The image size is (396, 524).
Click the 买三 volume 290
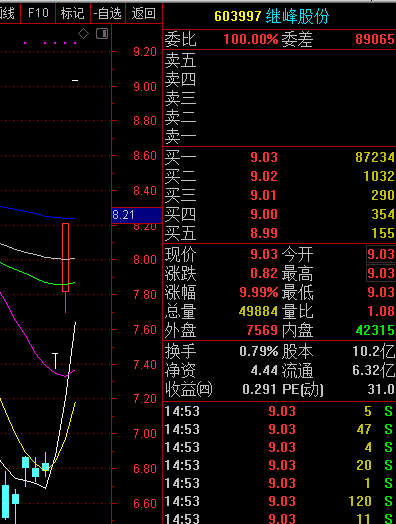click(x=383, y=195)
